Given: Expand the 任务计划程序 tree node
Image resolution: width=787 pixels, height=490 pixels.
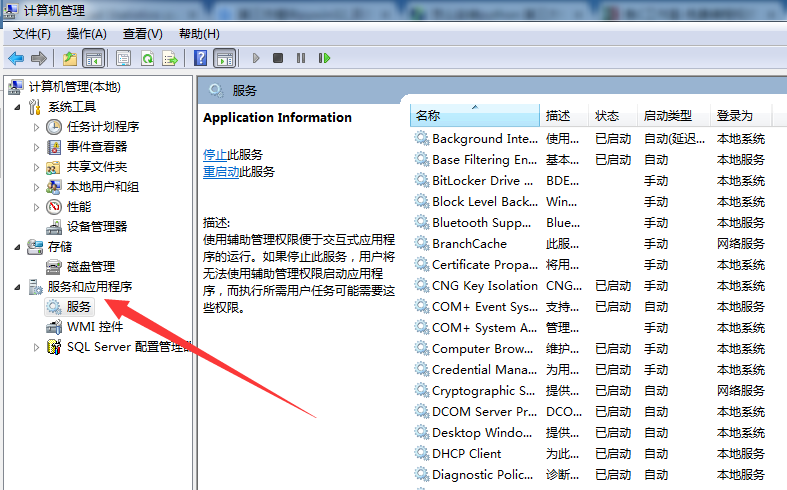Looking at the screenshot, I should (37, 127).
